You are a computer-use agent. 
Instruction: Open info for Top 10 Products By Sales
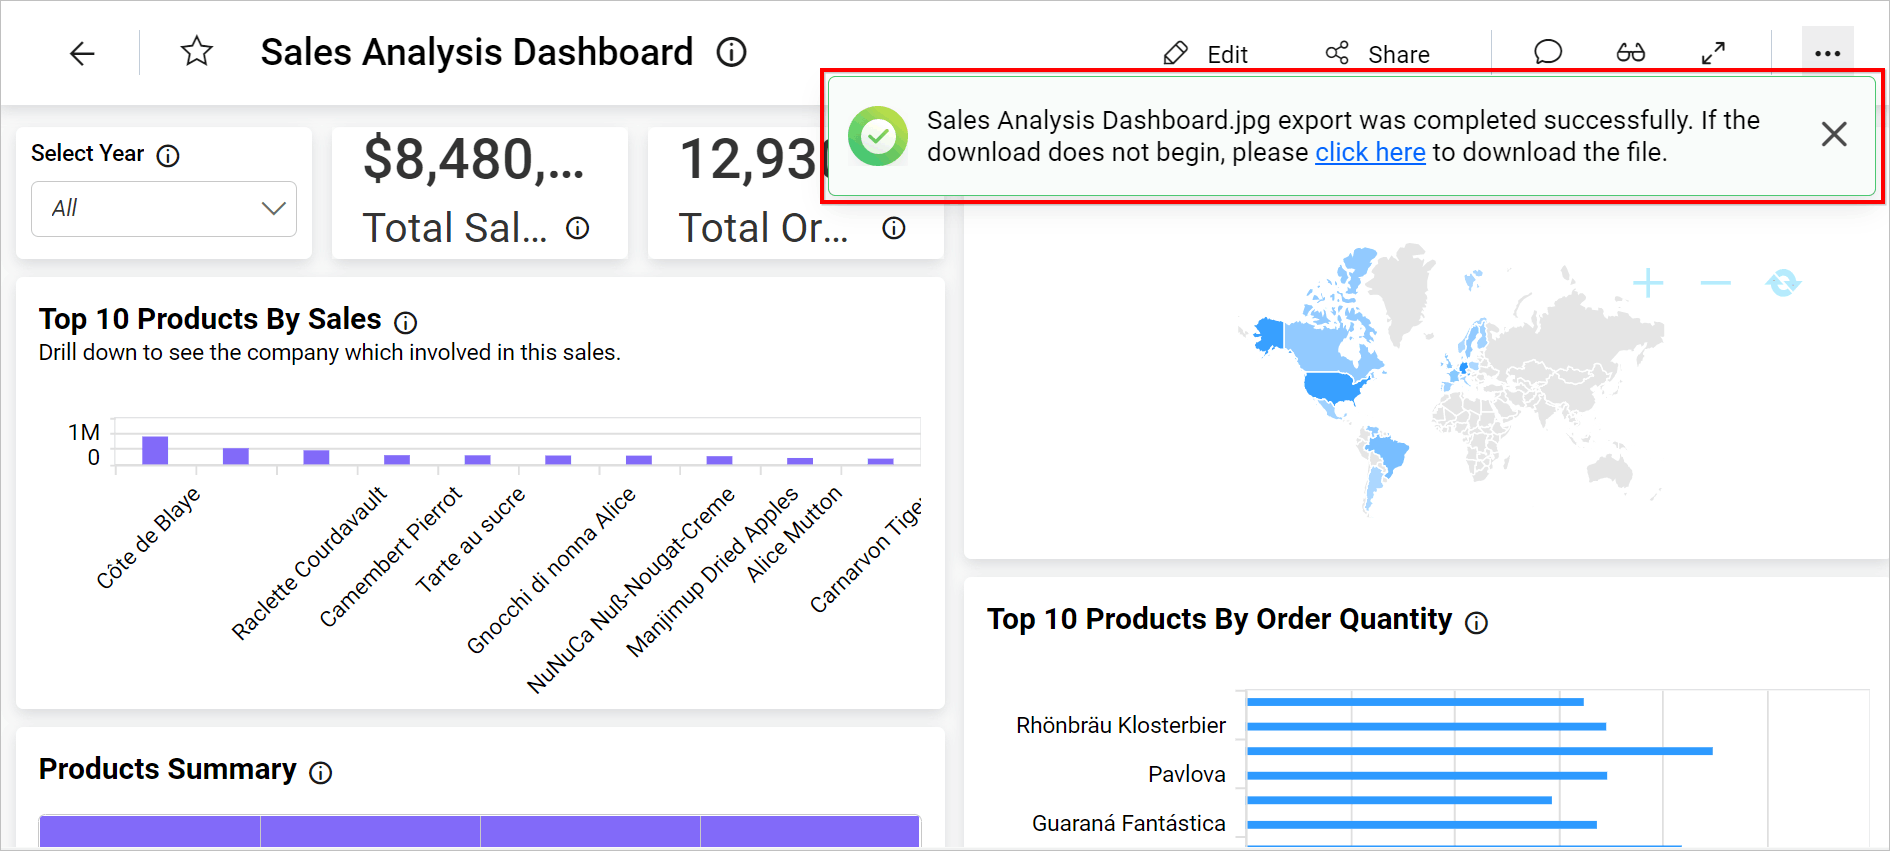click(405, 322)
